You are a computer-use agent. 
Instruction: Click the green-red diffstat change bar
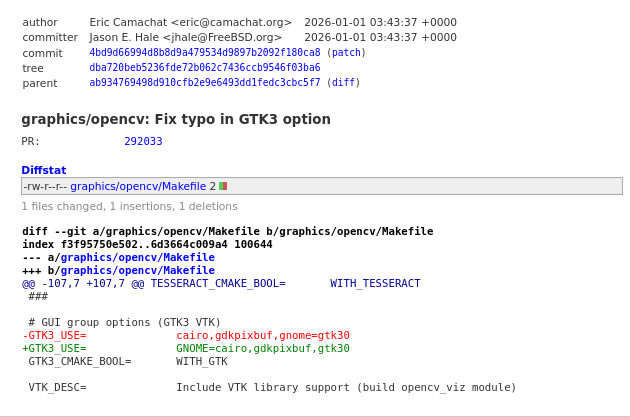223,186
